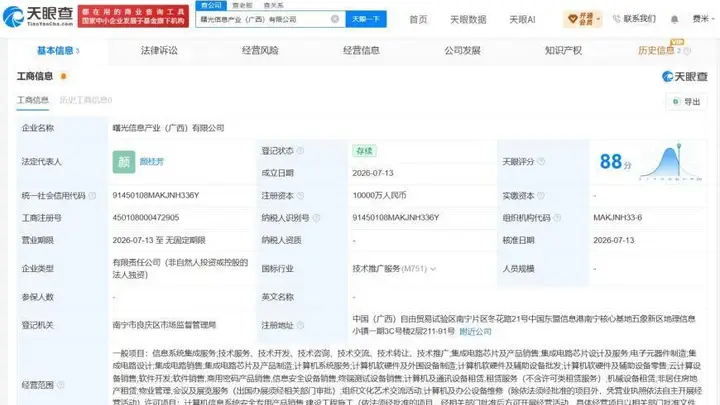Select the 工商信息 sub-tab

point(33,100)
